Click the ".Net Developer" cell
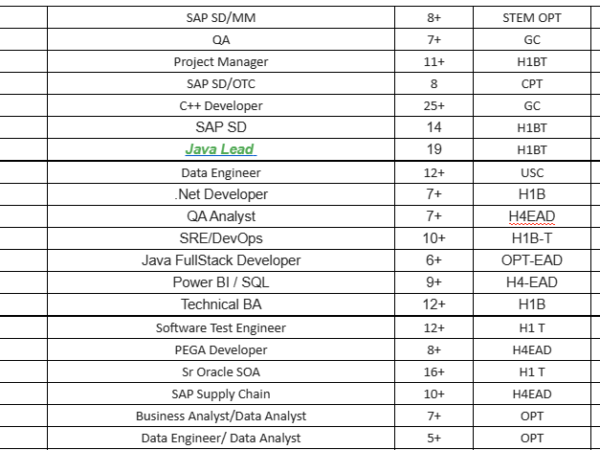 pos(220,194)
